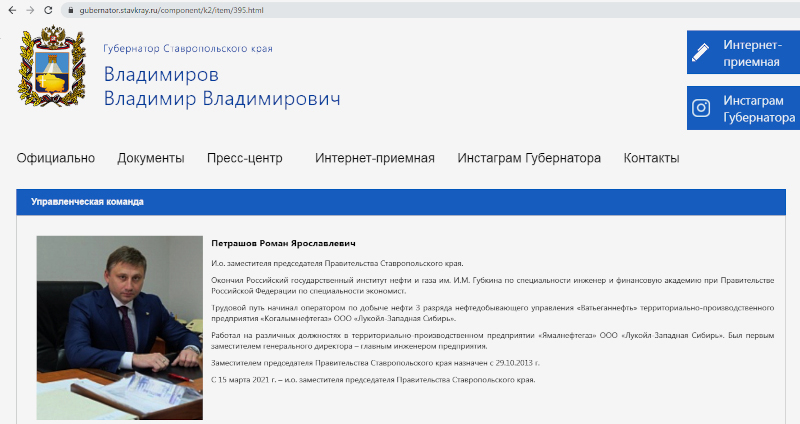
Task: Open the blue Инстаграм Губернатора button
Action: coord(743,108)
